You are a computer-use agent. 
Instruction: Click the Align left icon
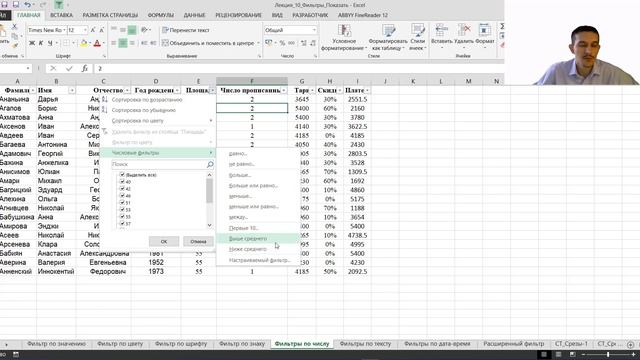[114, 43]
